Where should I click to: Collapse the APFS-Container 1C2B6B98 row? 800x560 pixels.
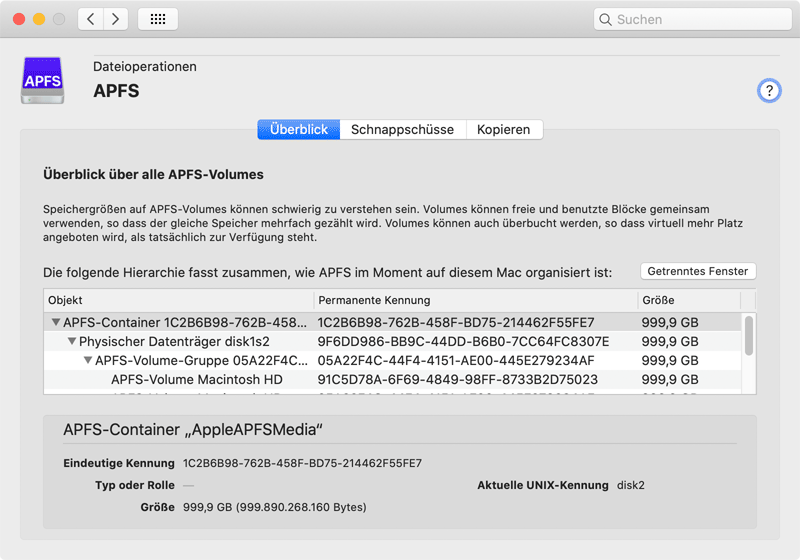pos(56,322)
